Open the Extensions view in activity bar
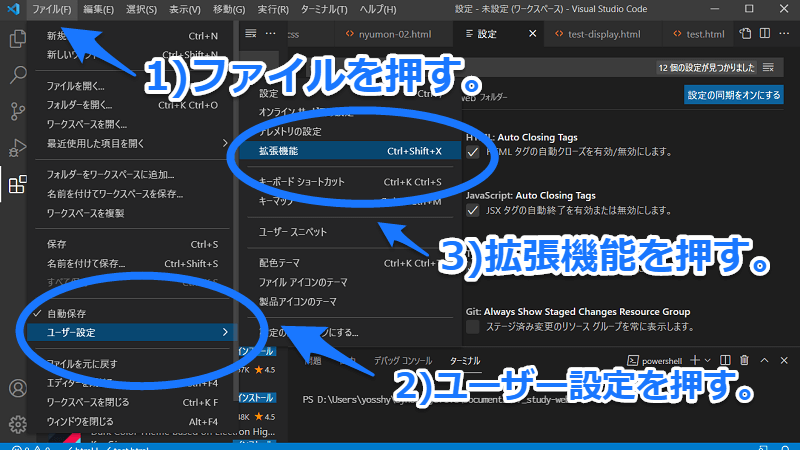This screenshot has height=450, width=800. (17, 185)
